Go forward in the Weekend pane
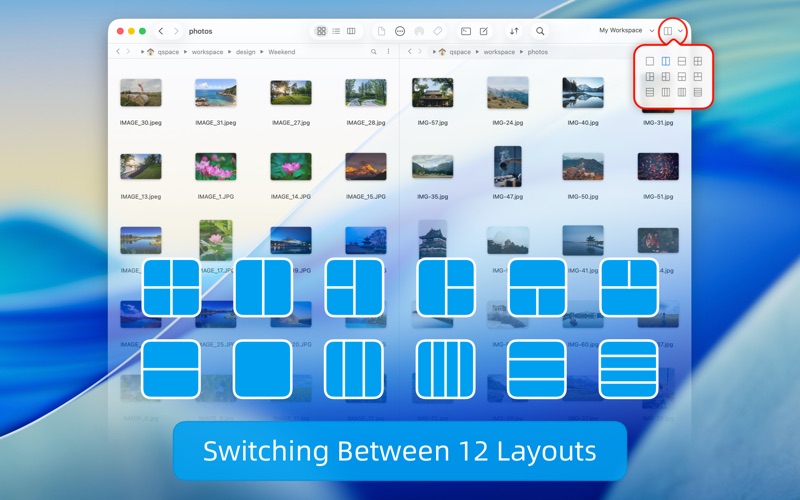 (128, 52)
